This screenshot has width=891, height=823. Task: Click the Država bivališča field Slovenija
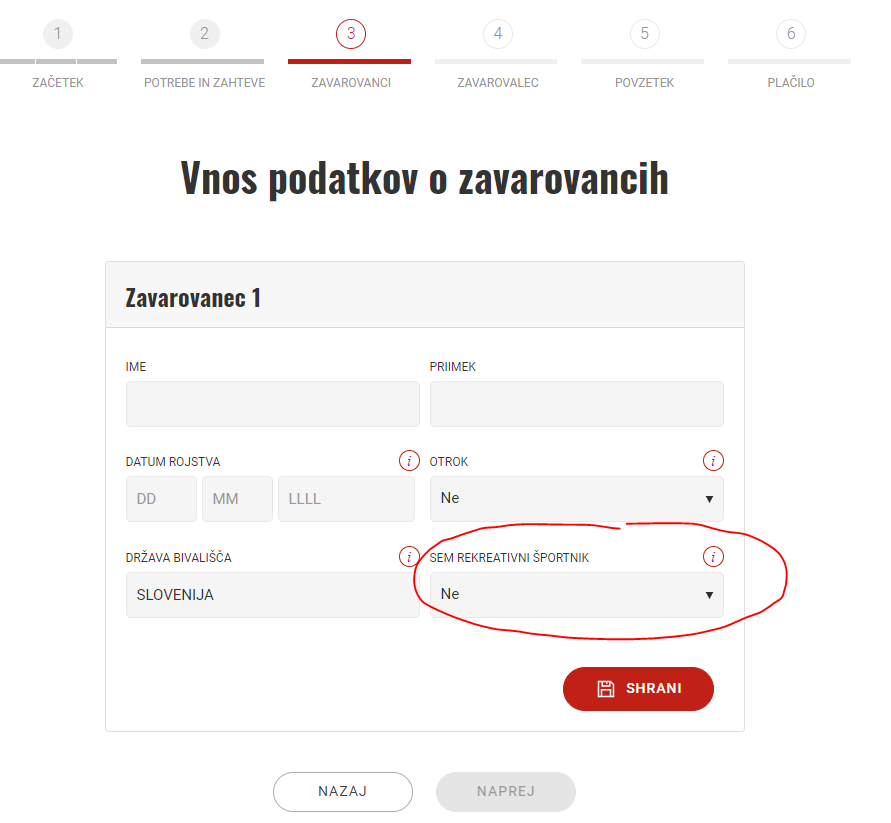pyautogui.click(x=273, y=595)
